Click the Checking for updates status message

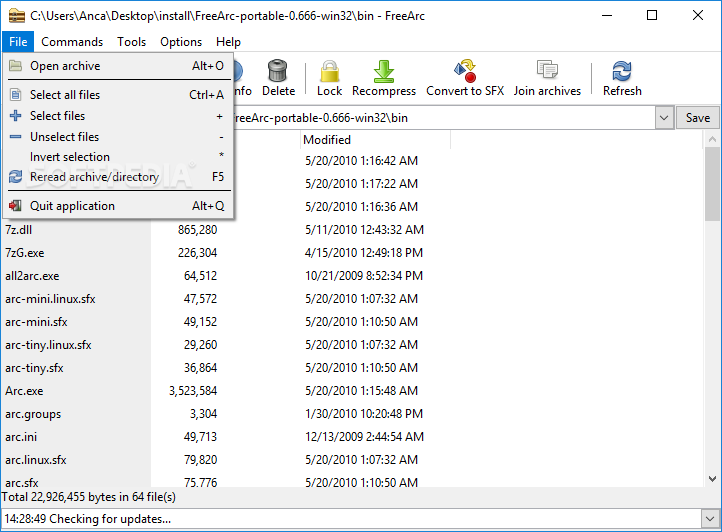click(87, 519)
